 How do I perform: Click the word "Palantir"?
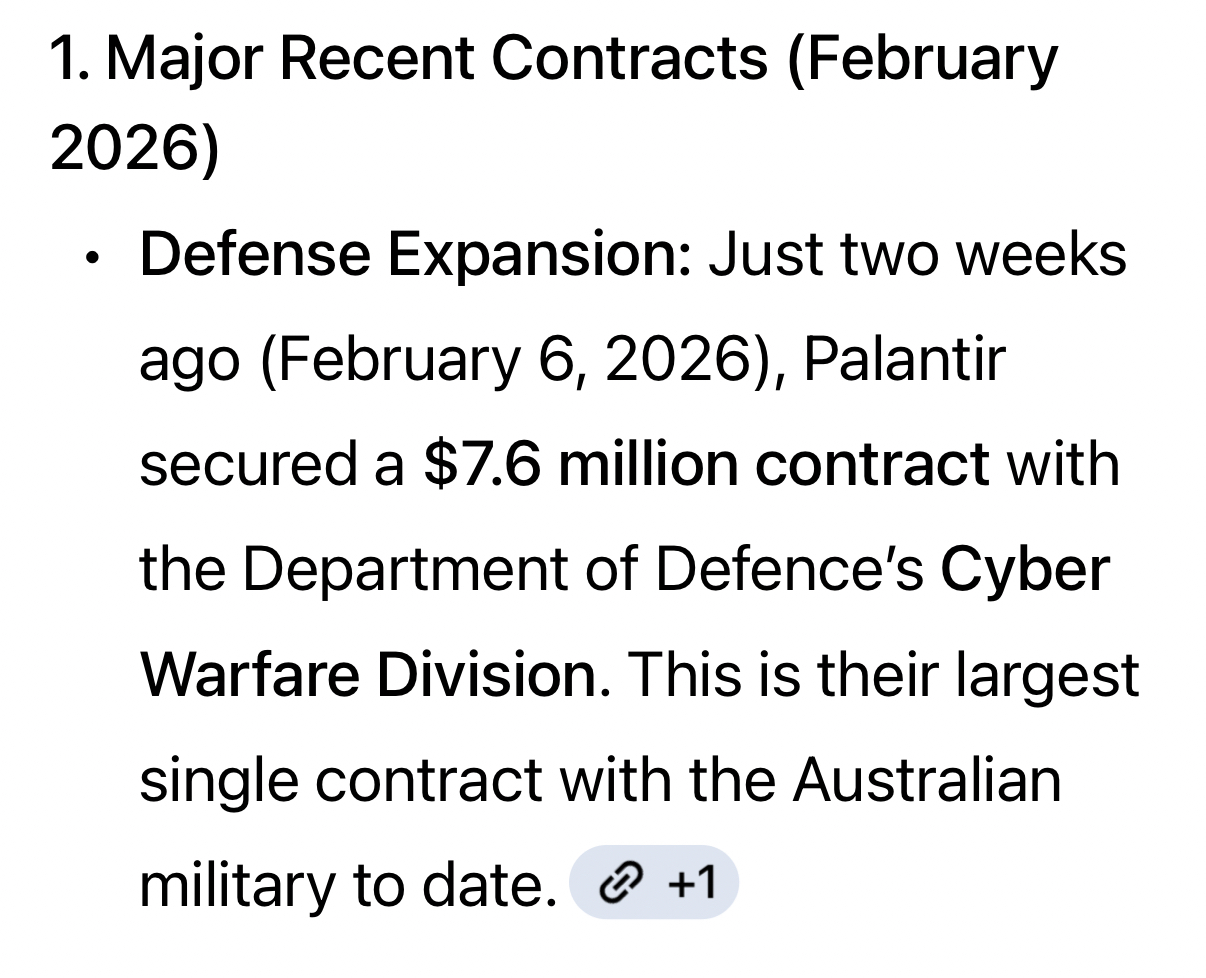(x=903, y=360)
